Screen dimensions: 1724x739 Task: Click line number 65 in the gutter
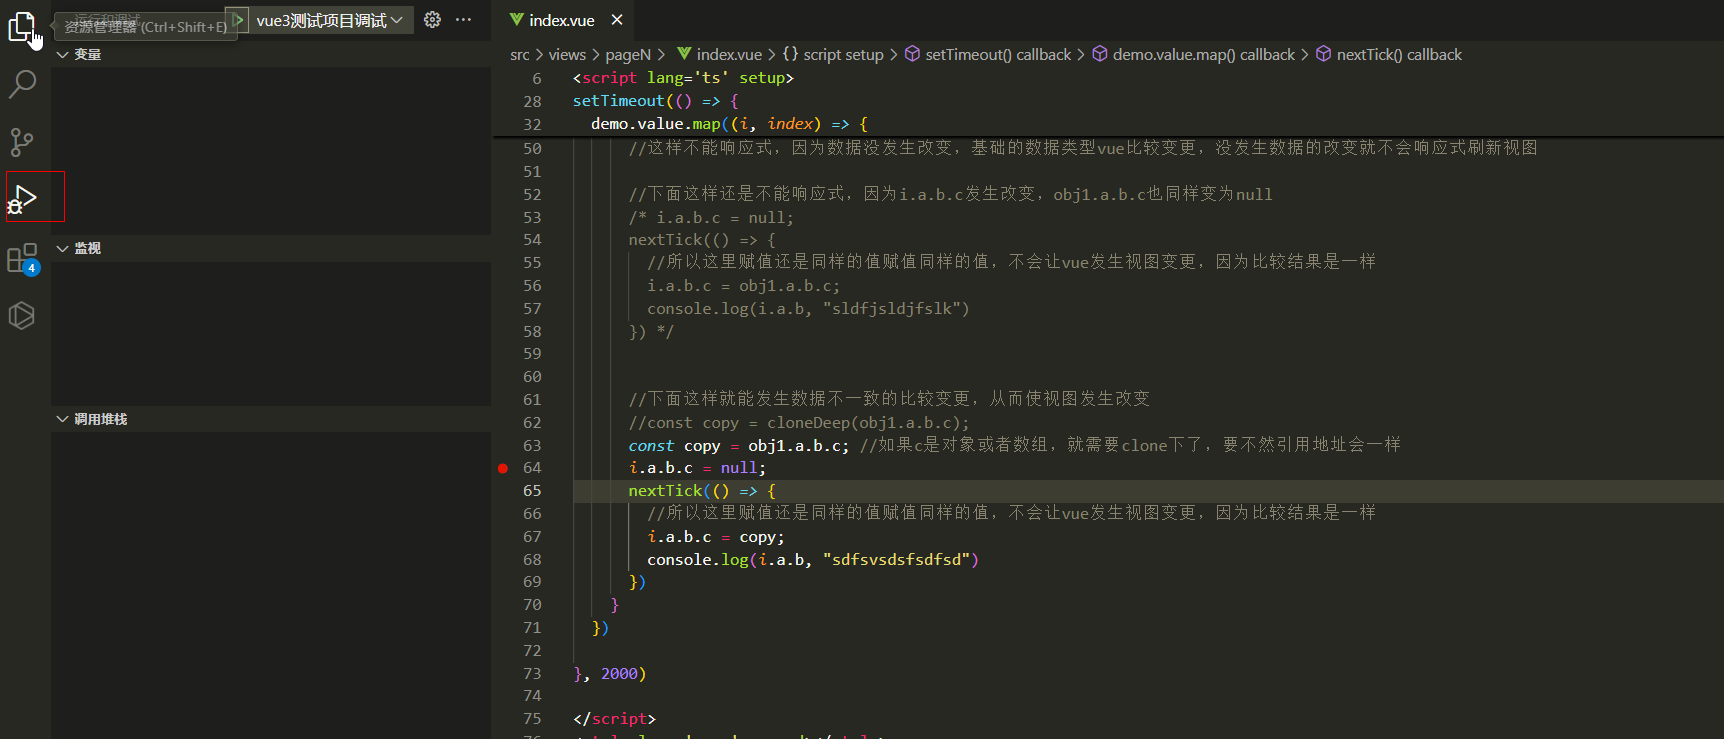532,491
